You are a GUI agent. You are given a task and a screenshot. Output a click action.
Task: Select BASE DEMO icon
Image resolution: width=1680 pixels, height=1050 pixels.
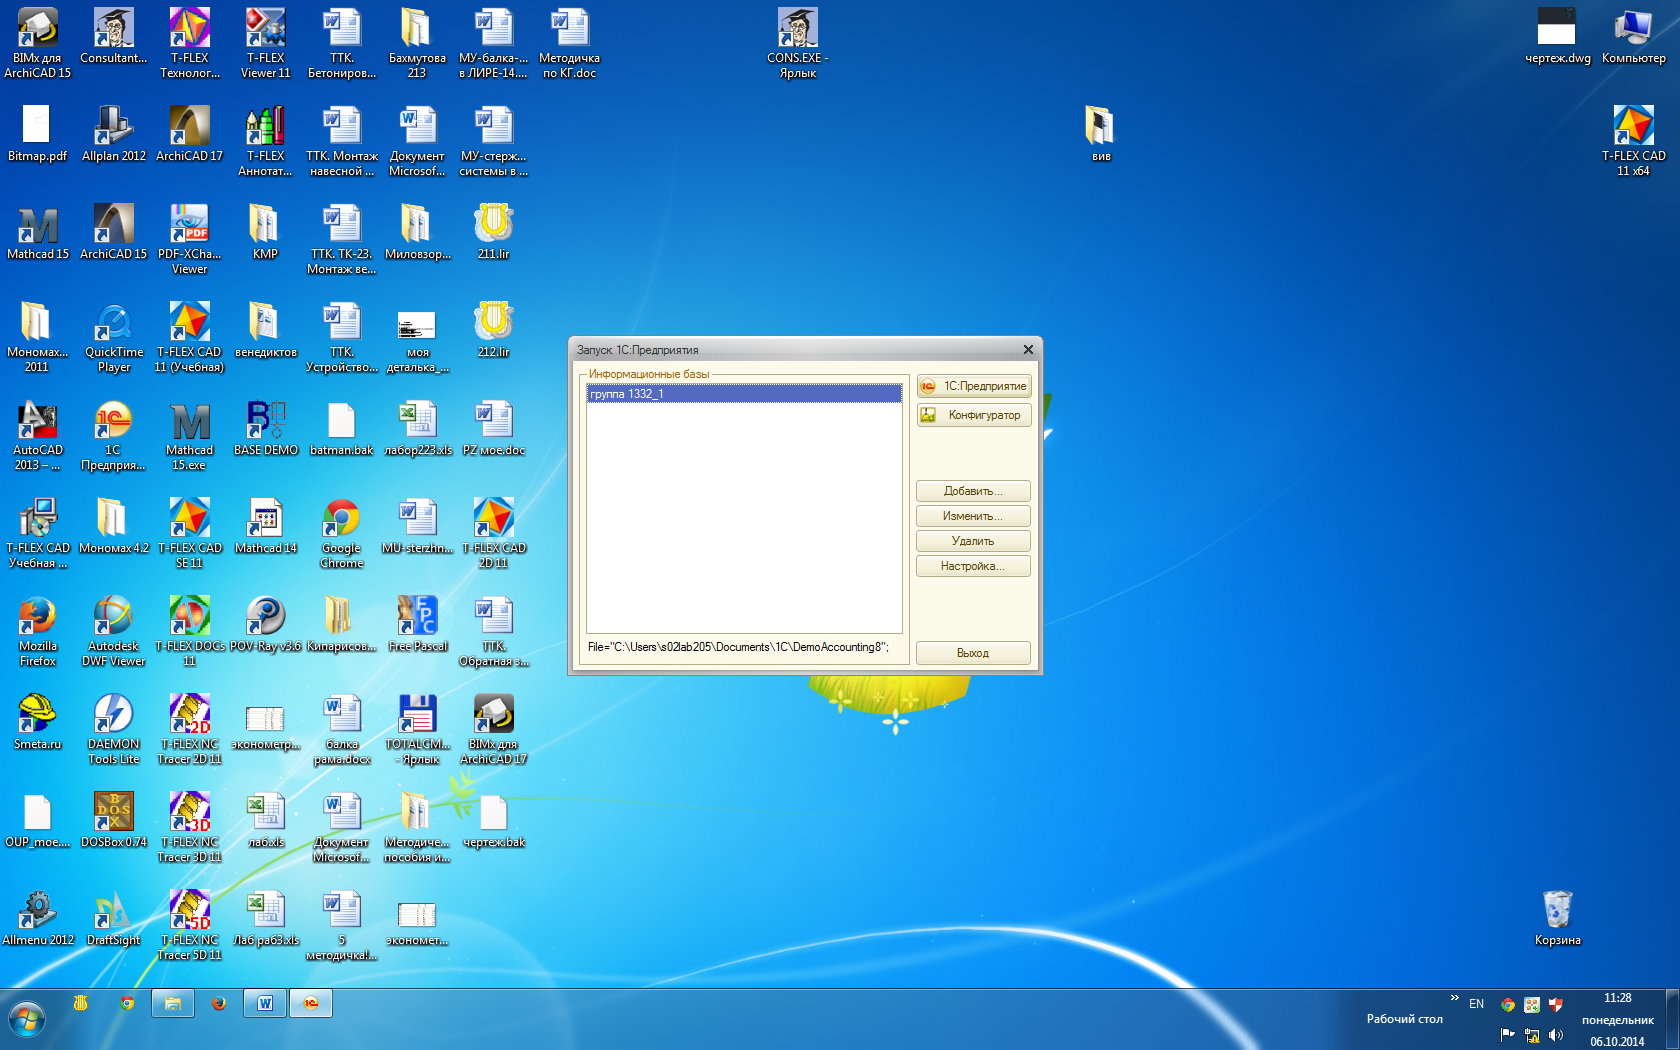tap(265, 429)
